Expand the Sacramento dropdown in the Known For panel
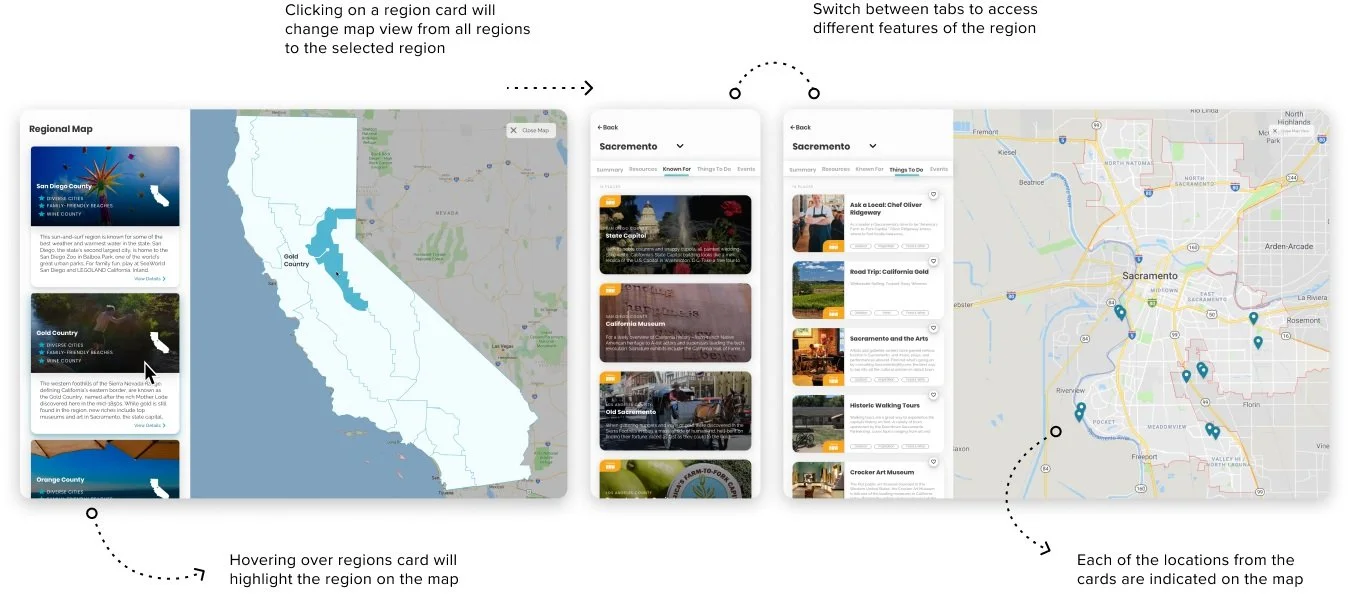The image size is (1350, 597). [x=680, y=147]
